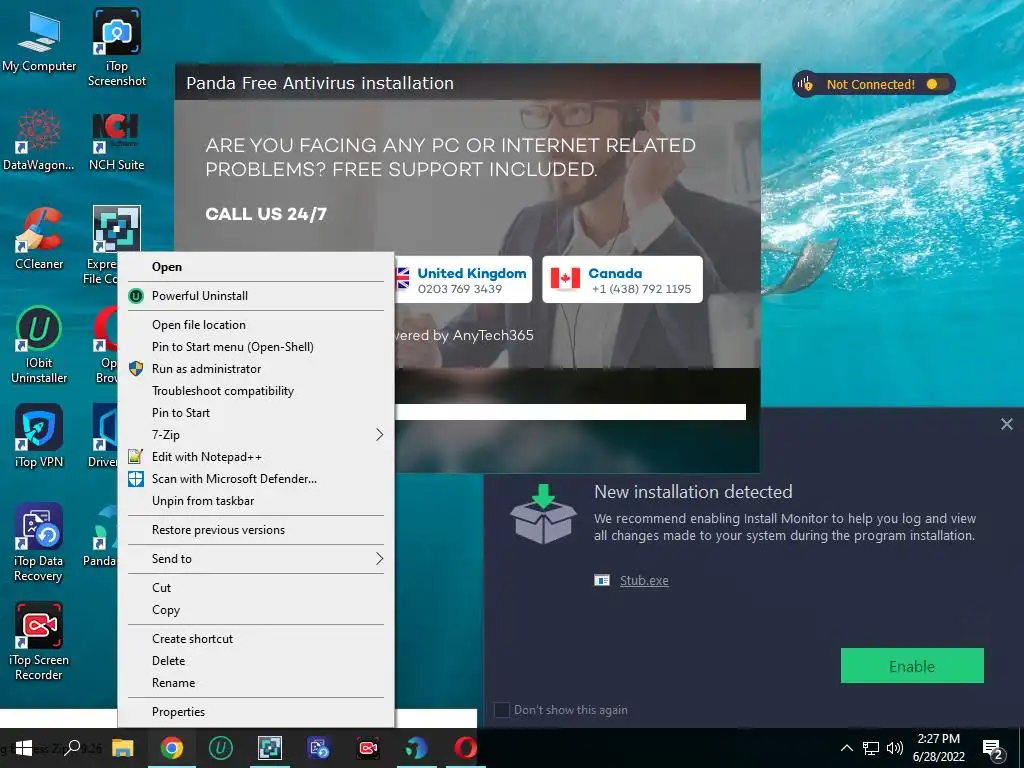
Task: Open IObit Uninstaller desktop shortcut
Action: pyautogui.click(x=39, y=345)
